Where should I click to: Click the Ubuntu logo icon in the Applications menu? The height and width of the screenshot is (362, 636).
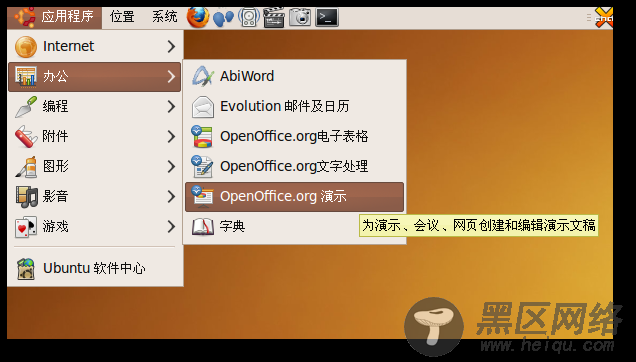pos(25,17)
